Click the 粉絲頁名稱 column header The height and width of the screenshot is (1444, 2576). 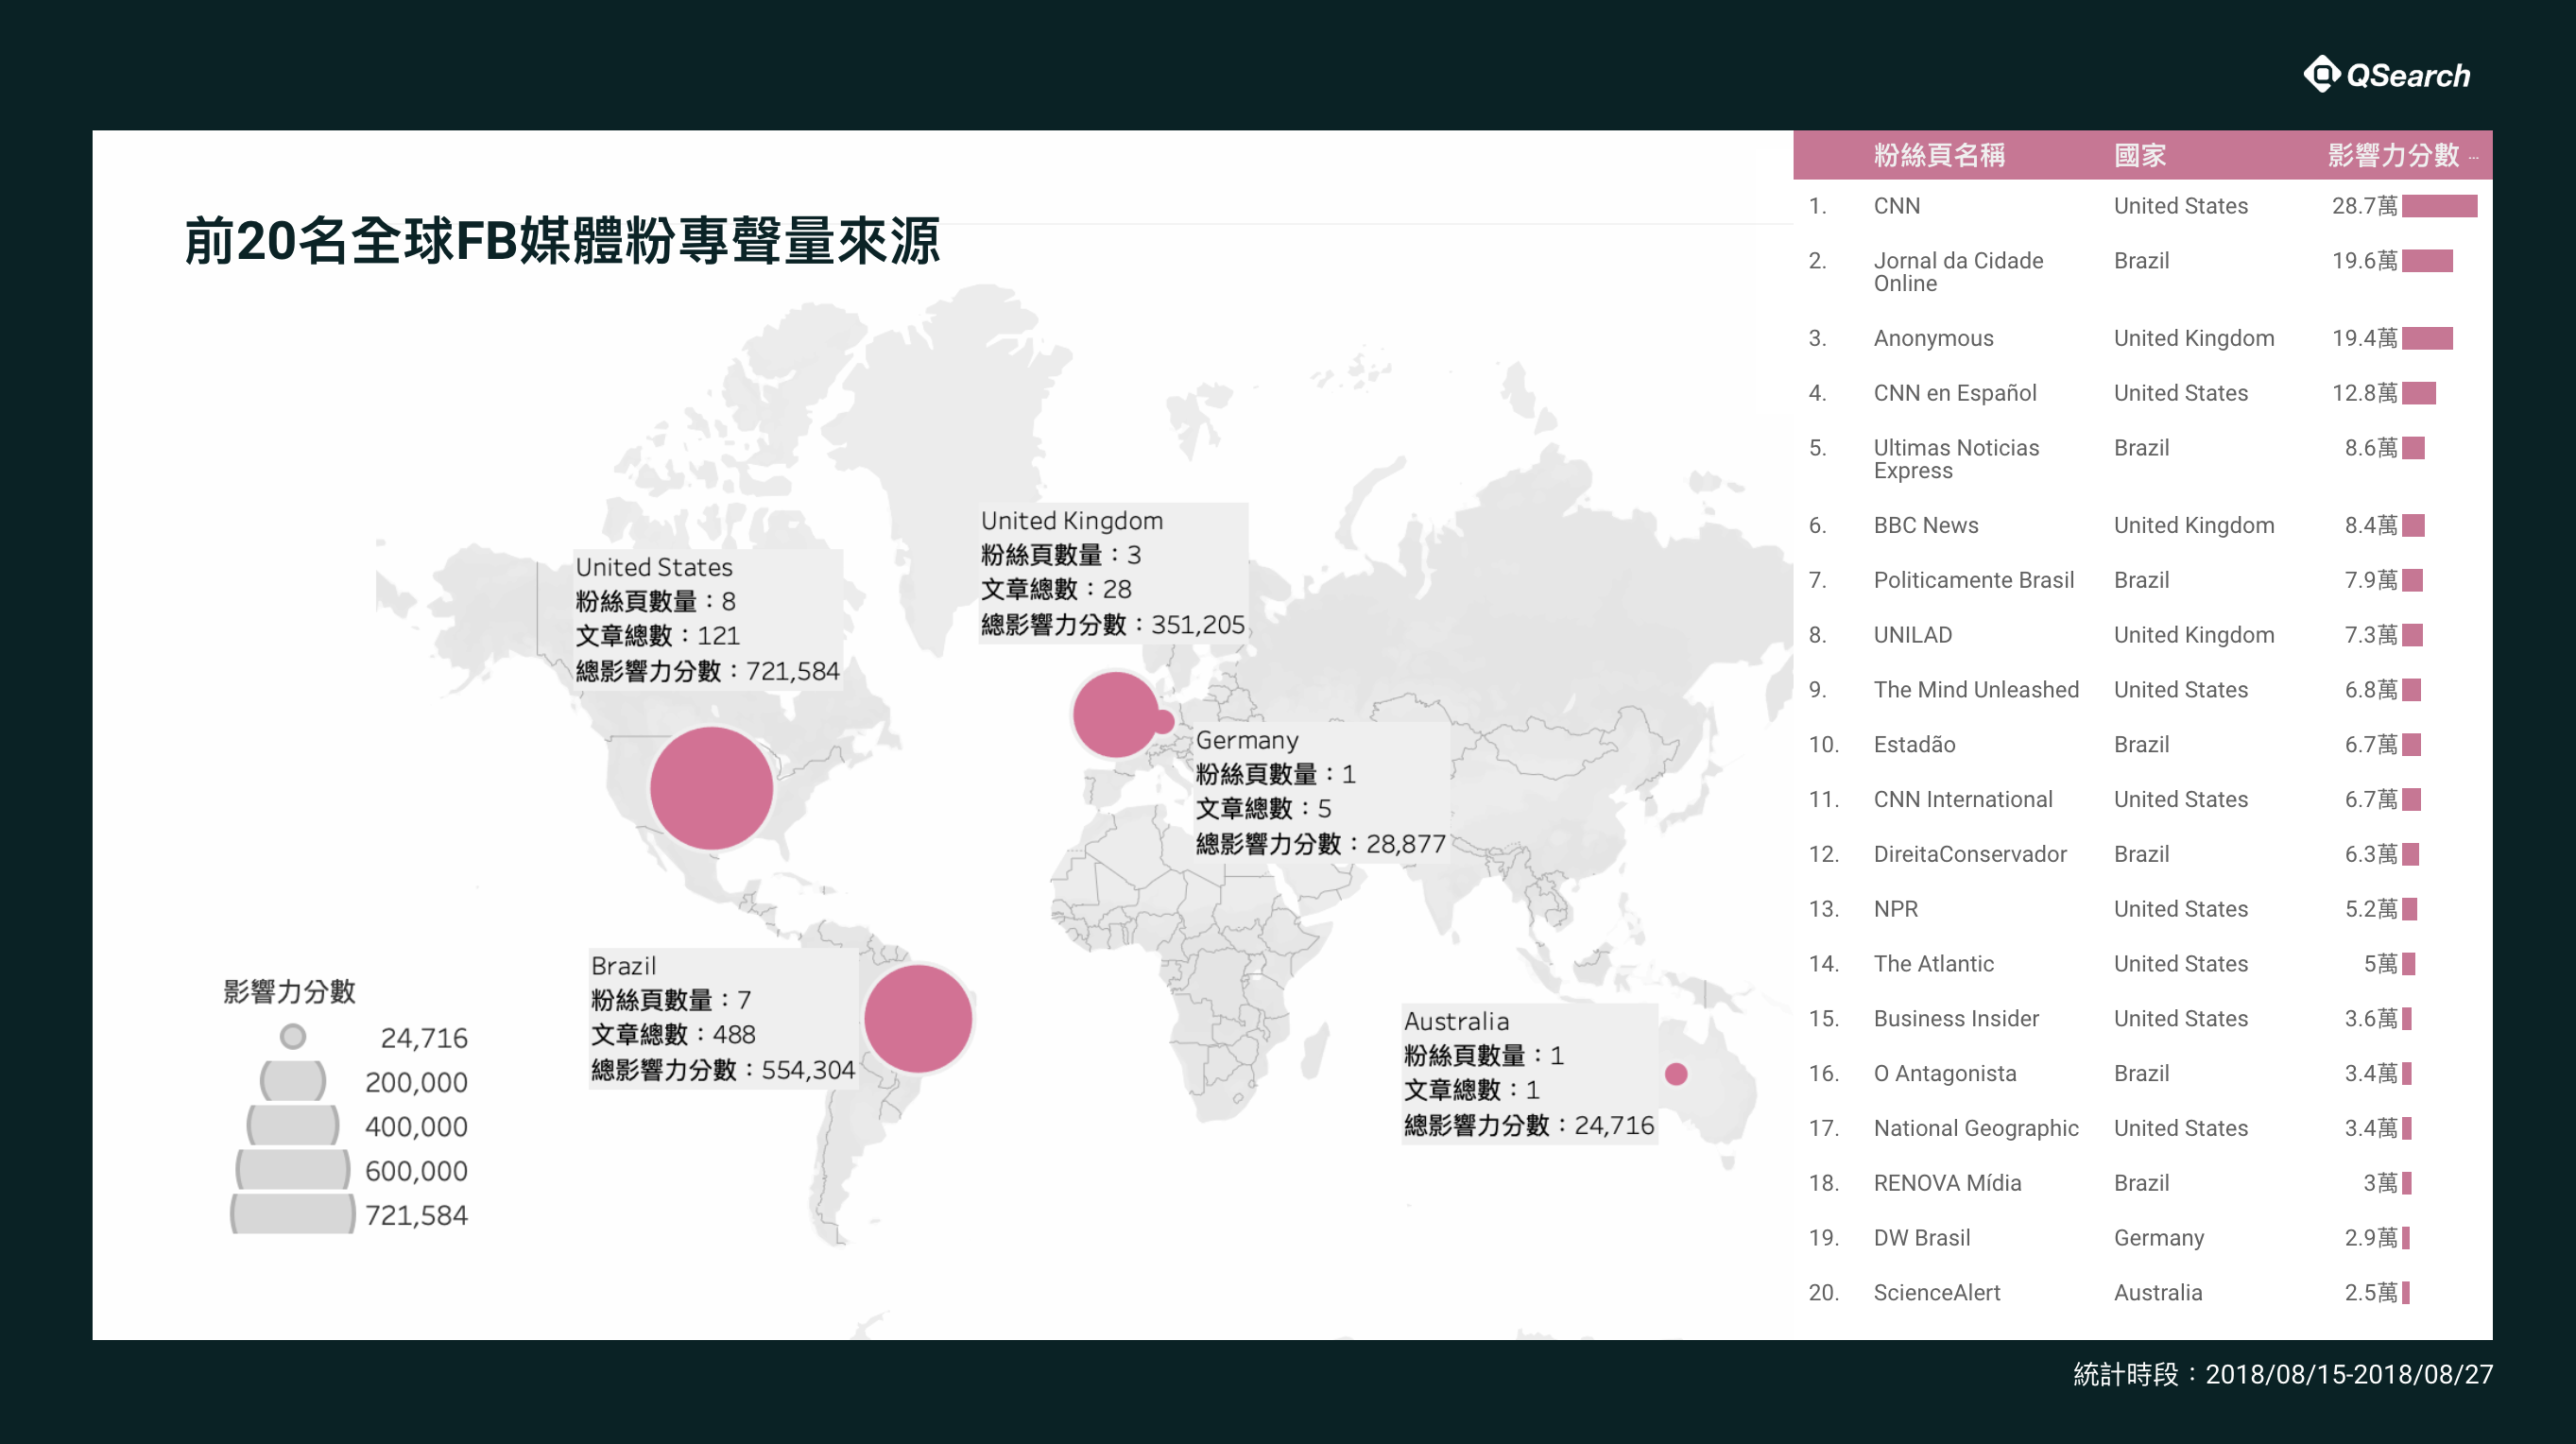click(1938, 155)
